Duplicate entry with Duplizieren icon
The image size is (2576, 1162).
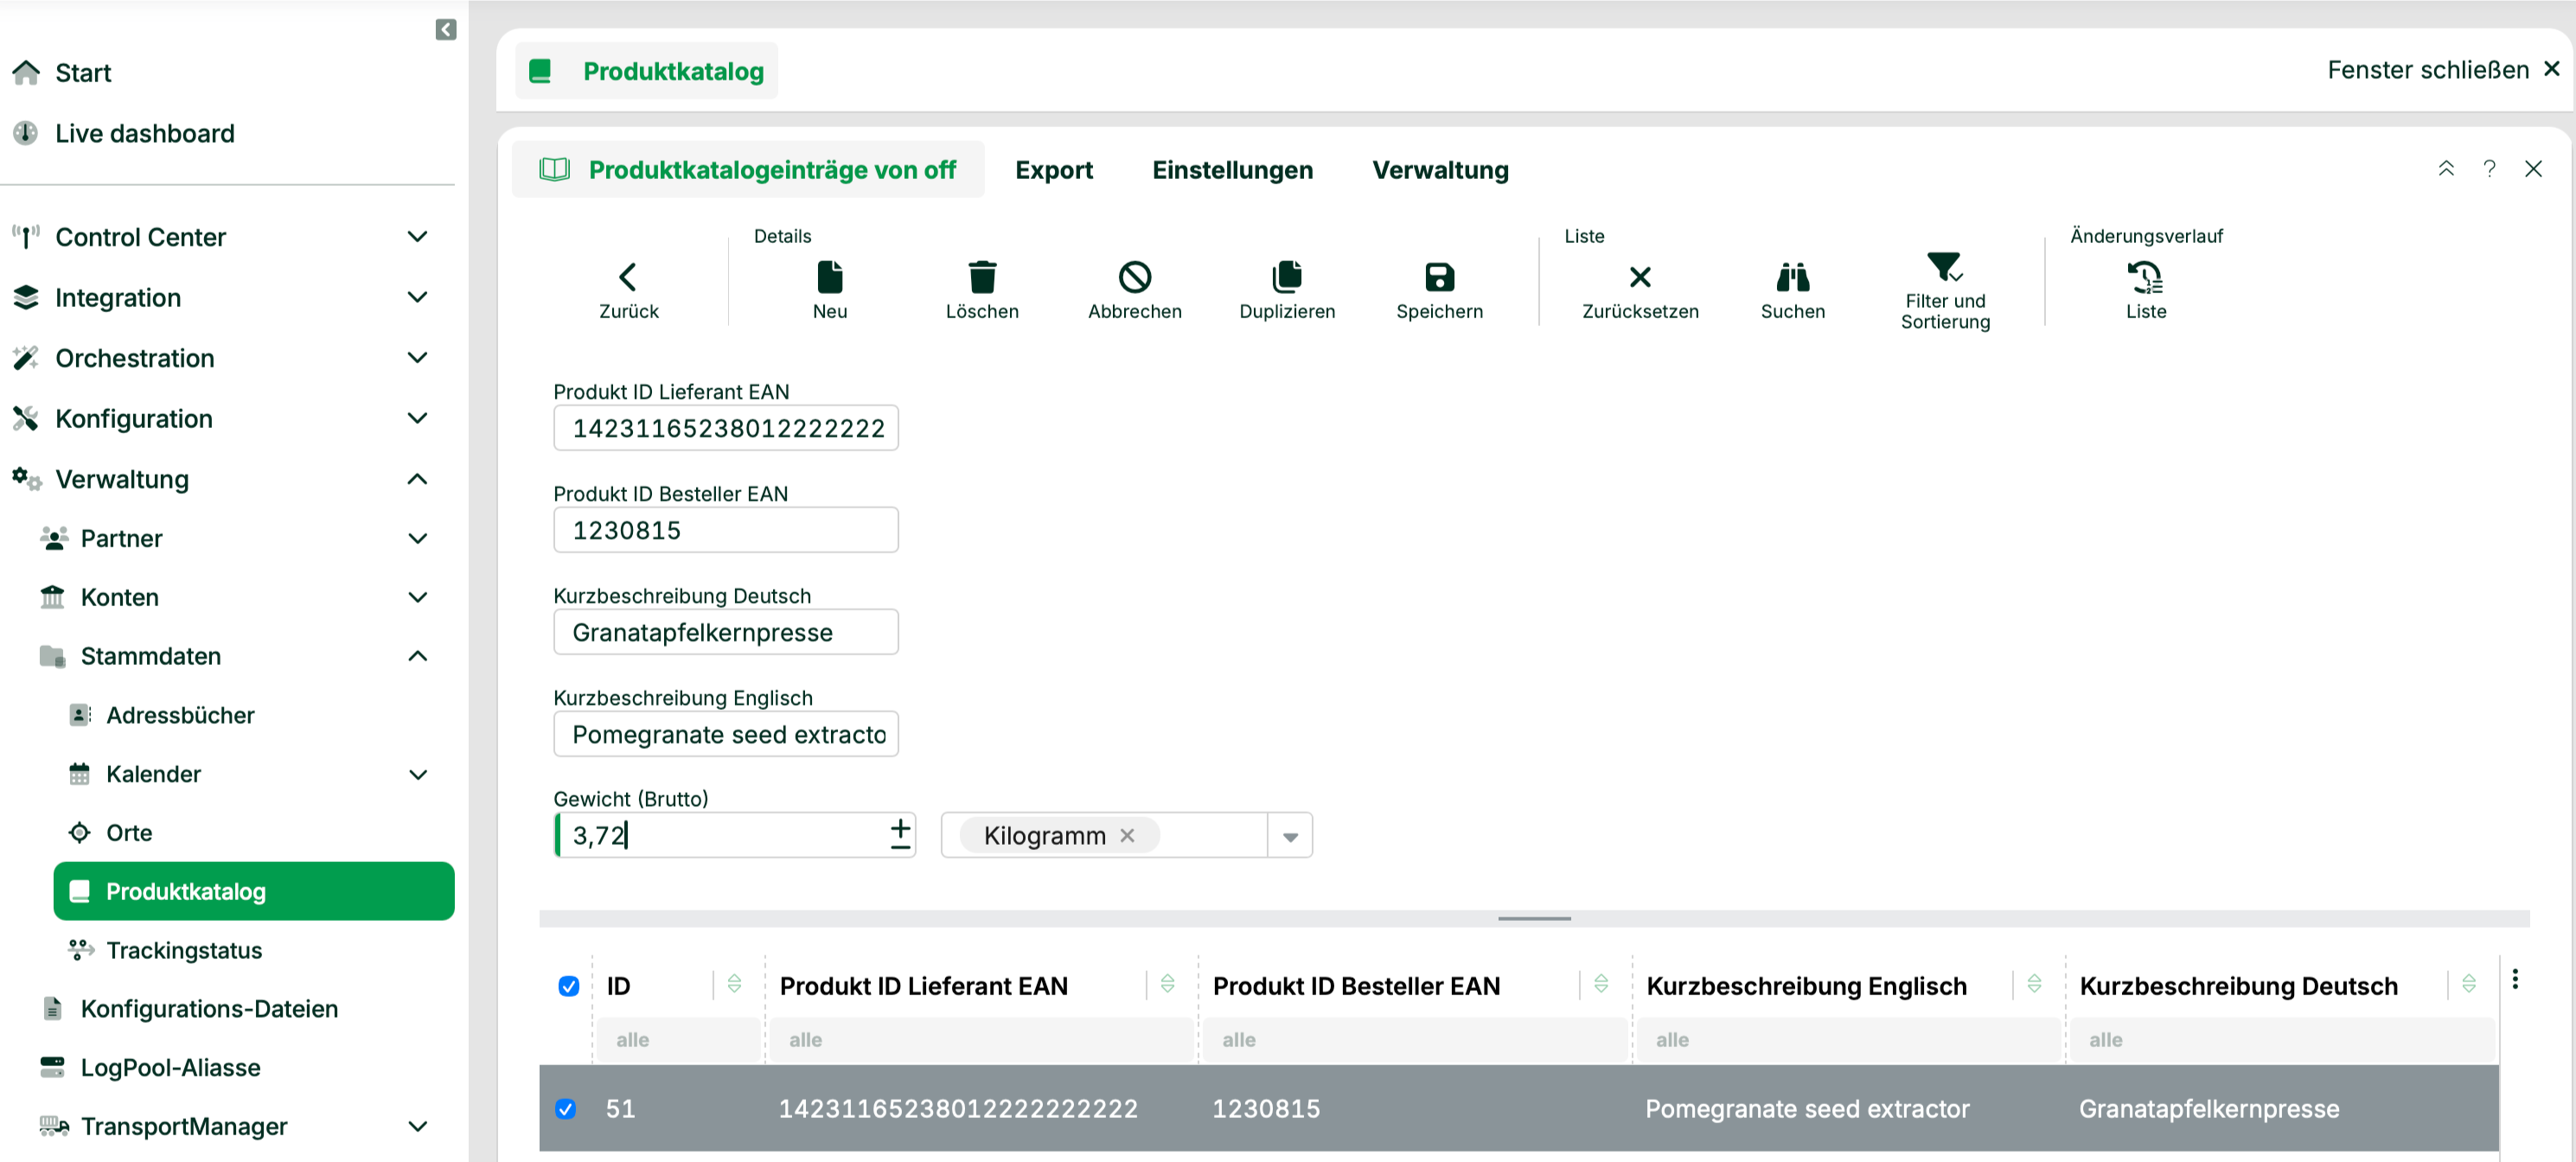1287,277
